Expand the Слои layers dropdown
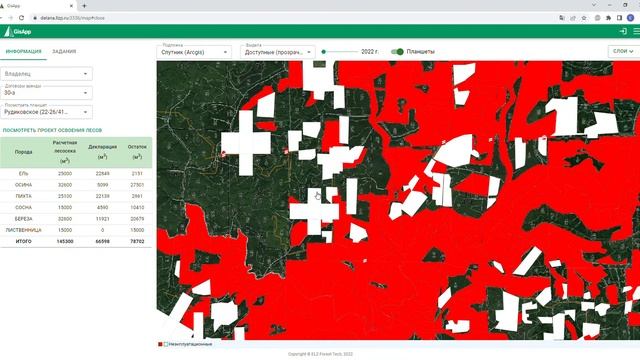The image size is (640, 360). pos(623,51)
